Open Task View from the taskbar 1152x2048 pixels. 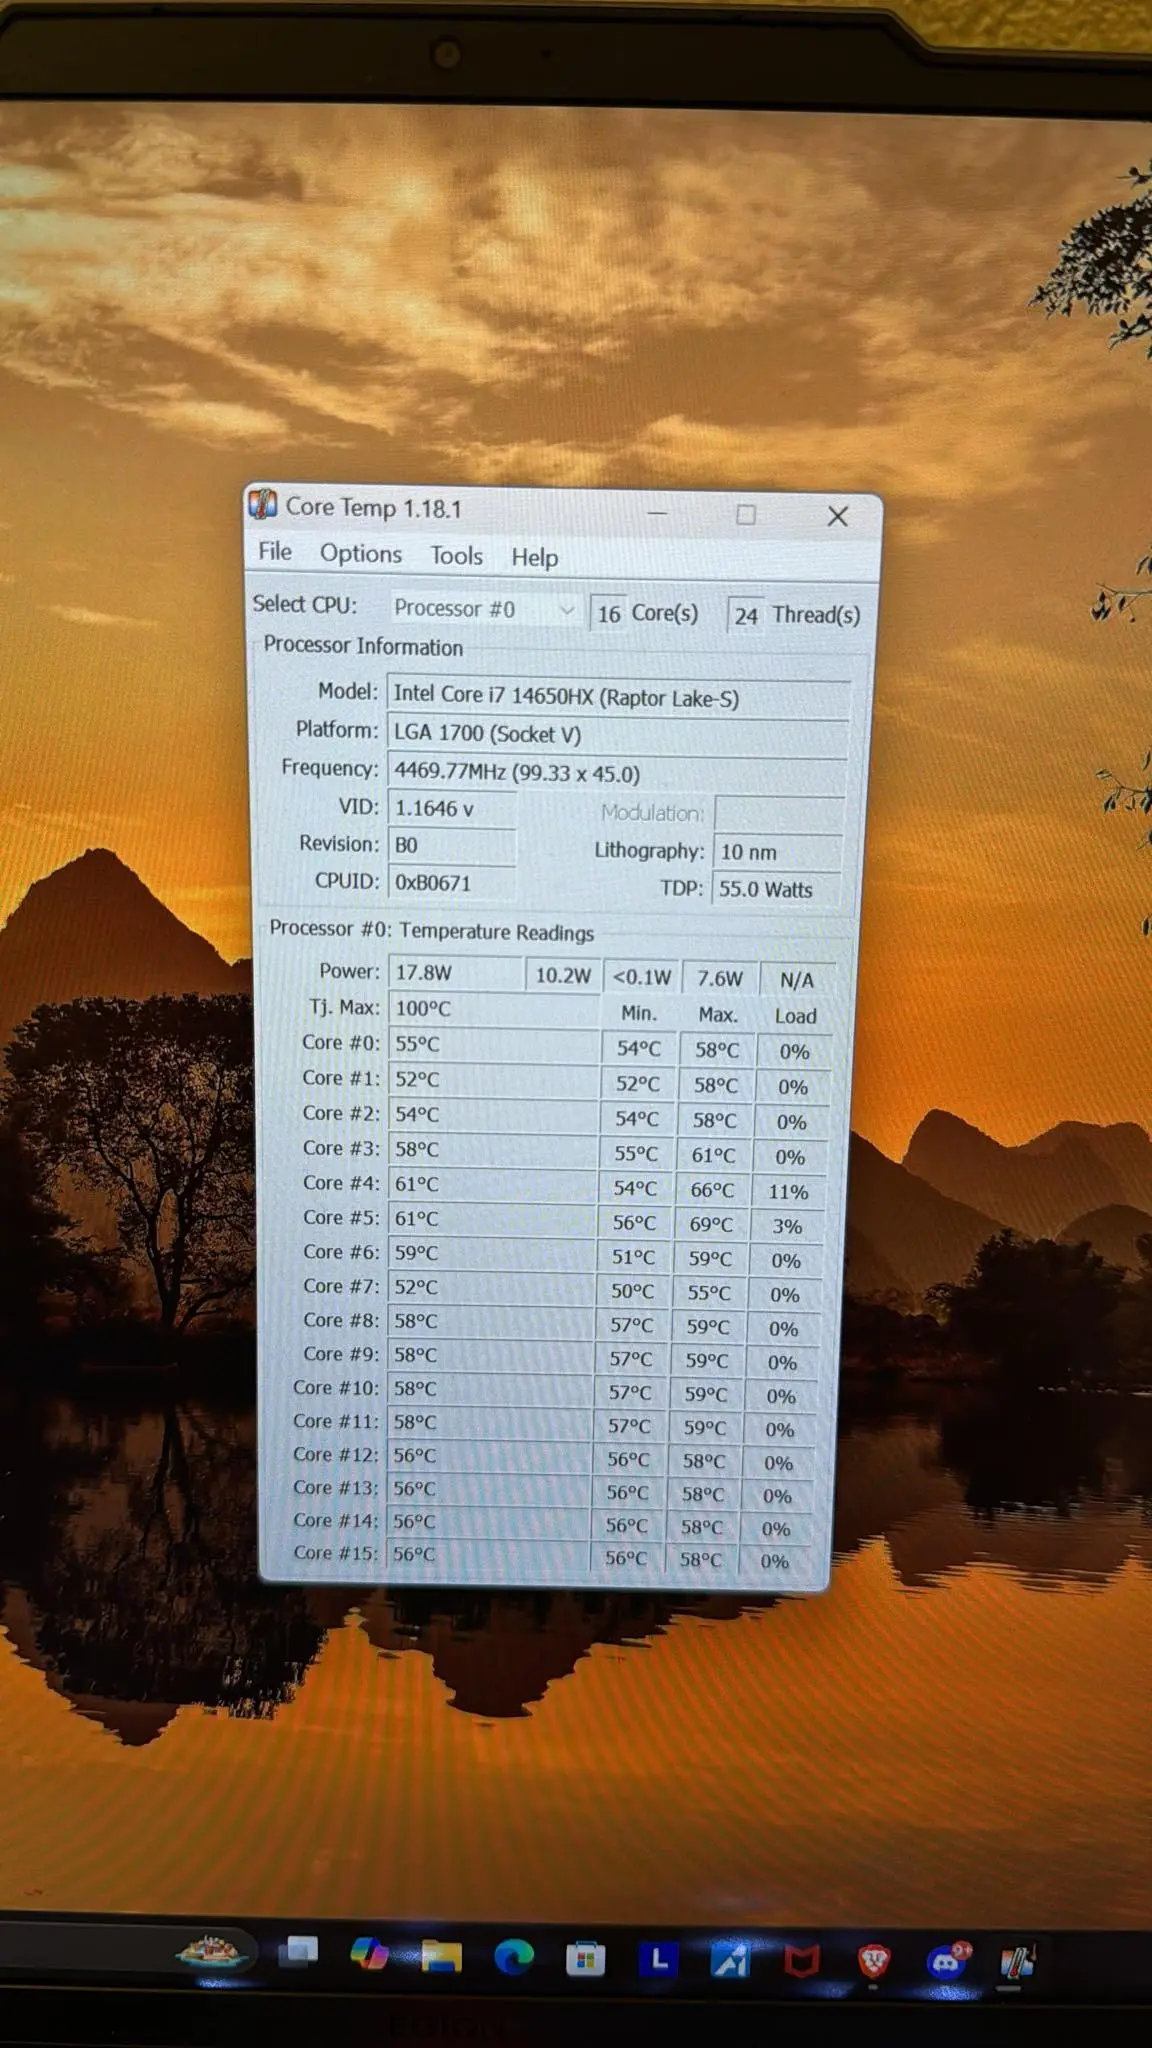(x=298, y=1951)
